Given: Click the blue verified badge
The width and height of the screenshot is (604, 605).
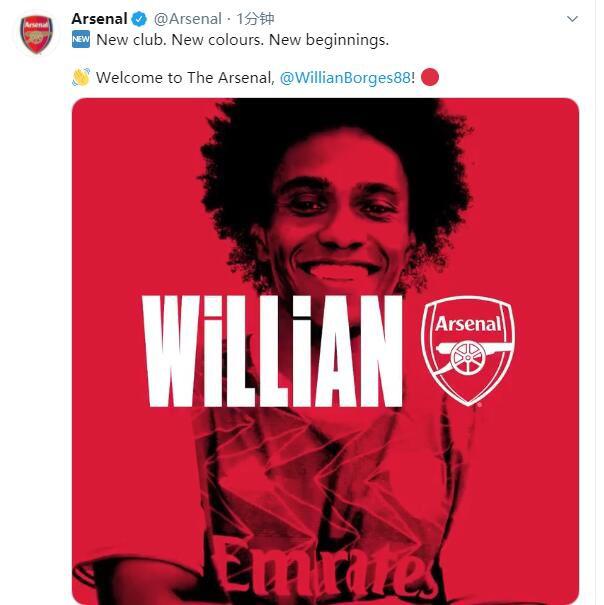Looking at the screenshot, I should click(x=140, y=19).
